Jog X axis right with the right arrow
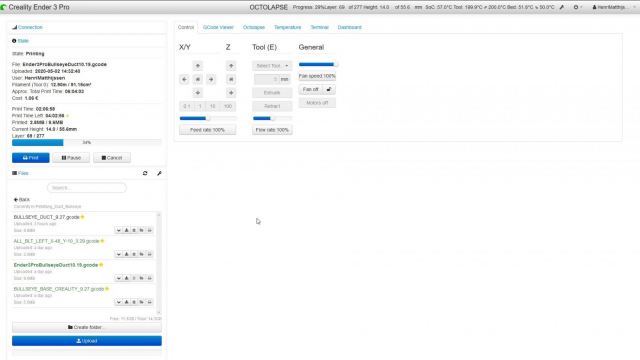 (x=211, y=79)
